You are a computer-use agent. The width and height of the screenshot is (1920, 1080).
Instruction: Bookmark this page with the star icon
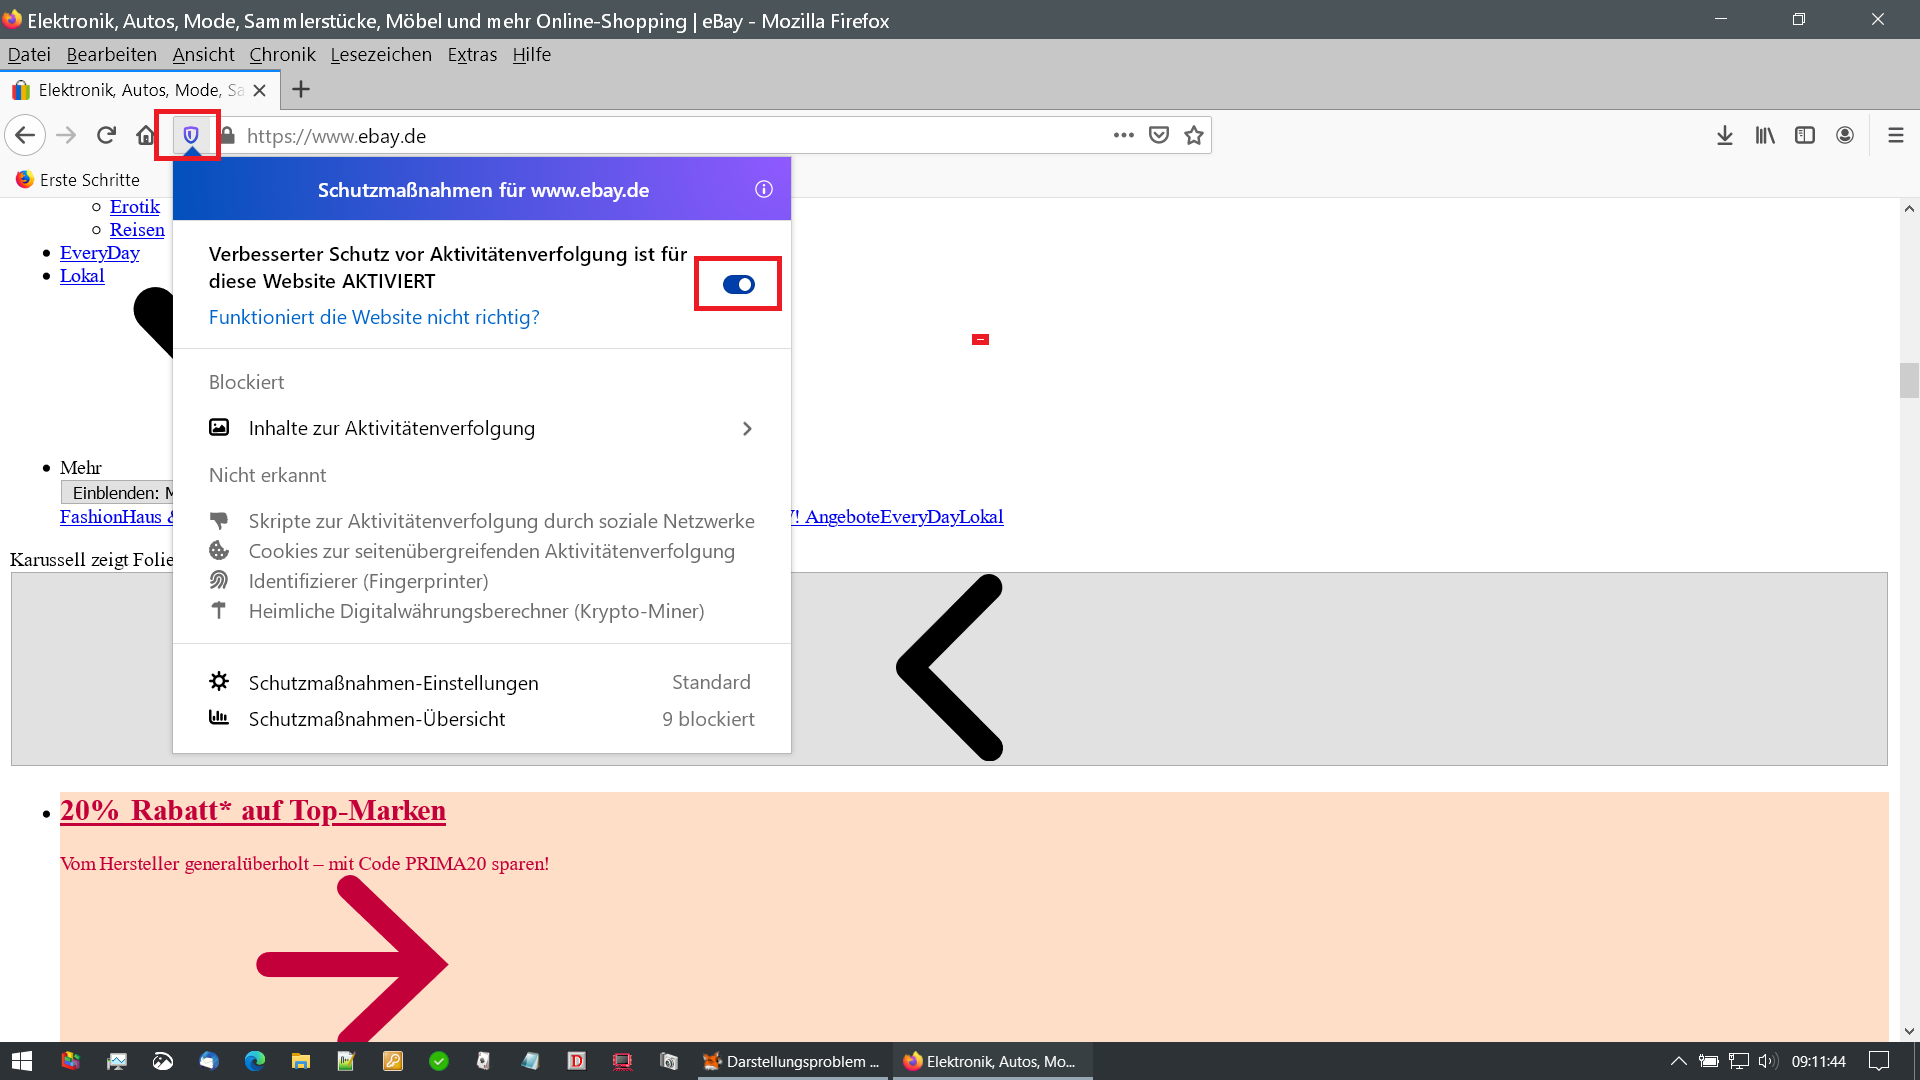tap(1194, 135)
